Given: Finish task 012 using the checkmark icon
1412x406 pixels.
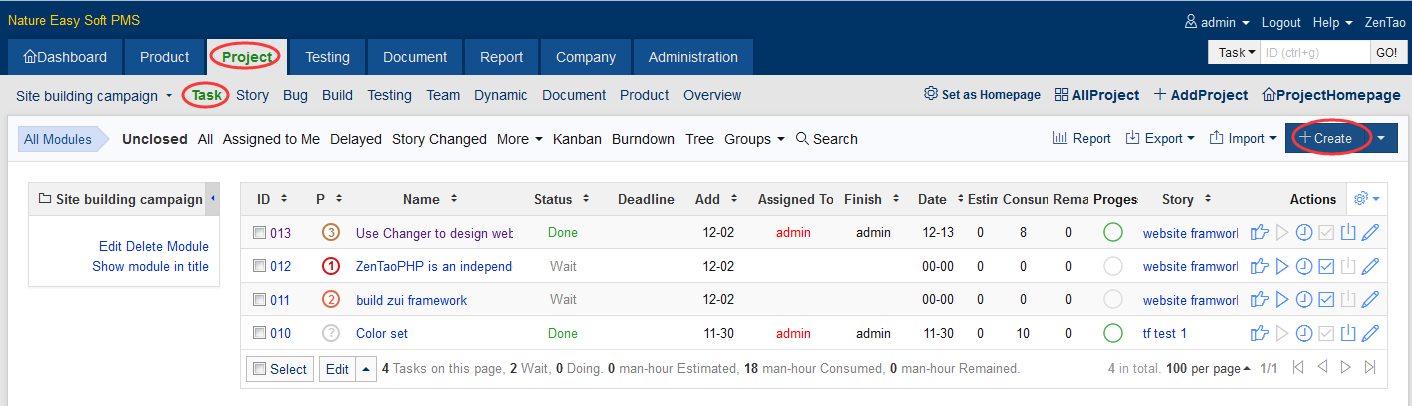Looking at the screenshot, I should [x=1326, y=267].
